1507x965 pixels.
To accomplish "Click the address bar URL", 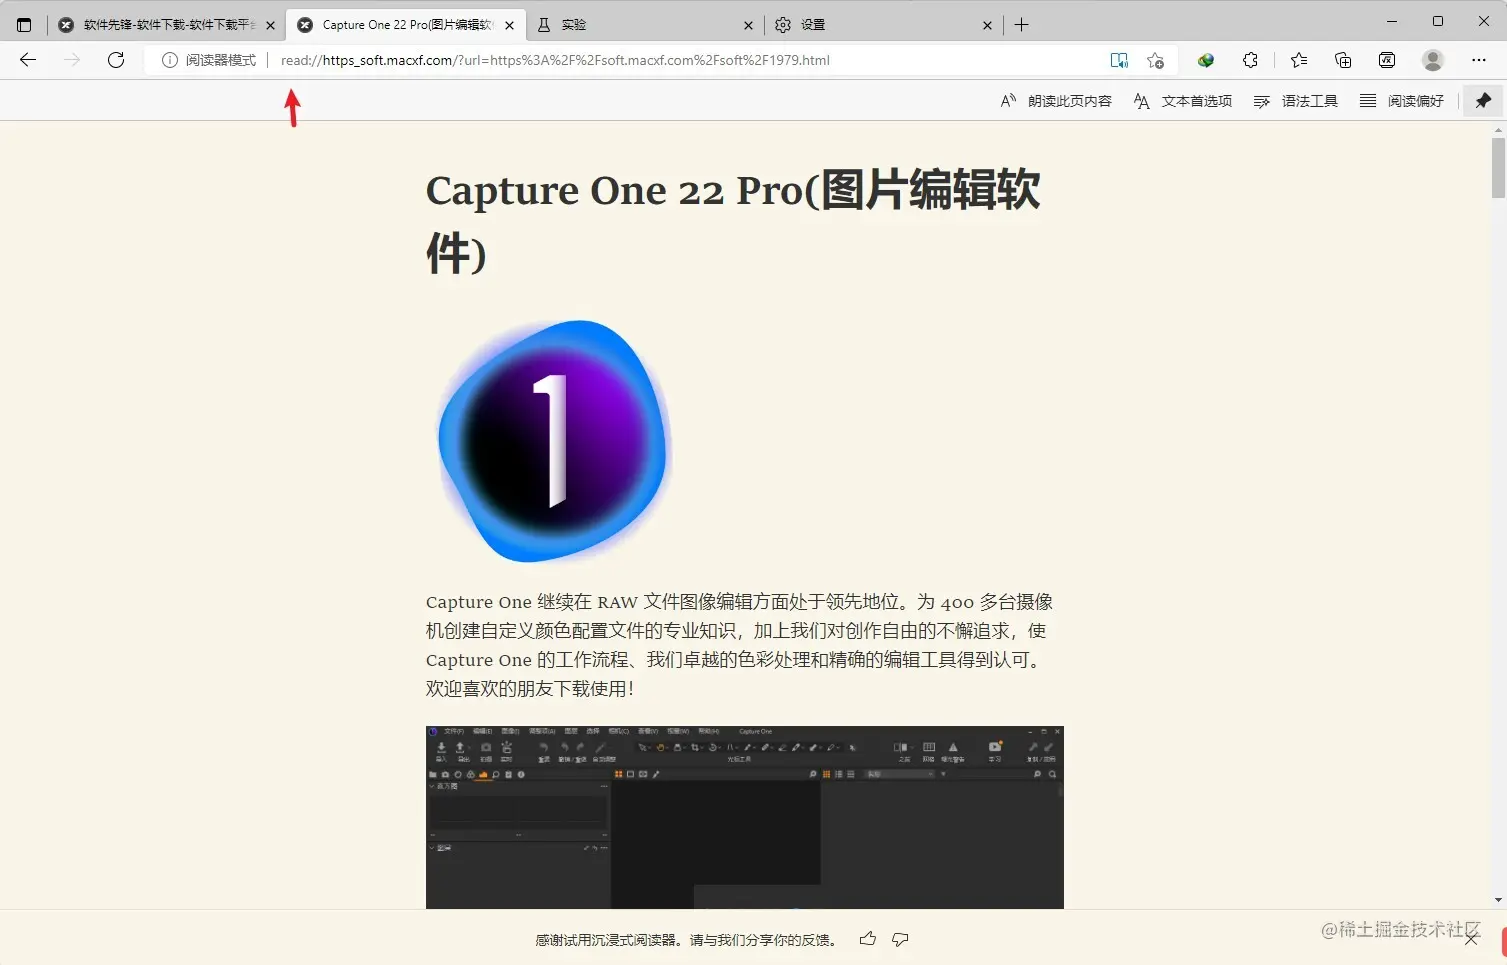I will pyautogui.click(x=555, y=60).
